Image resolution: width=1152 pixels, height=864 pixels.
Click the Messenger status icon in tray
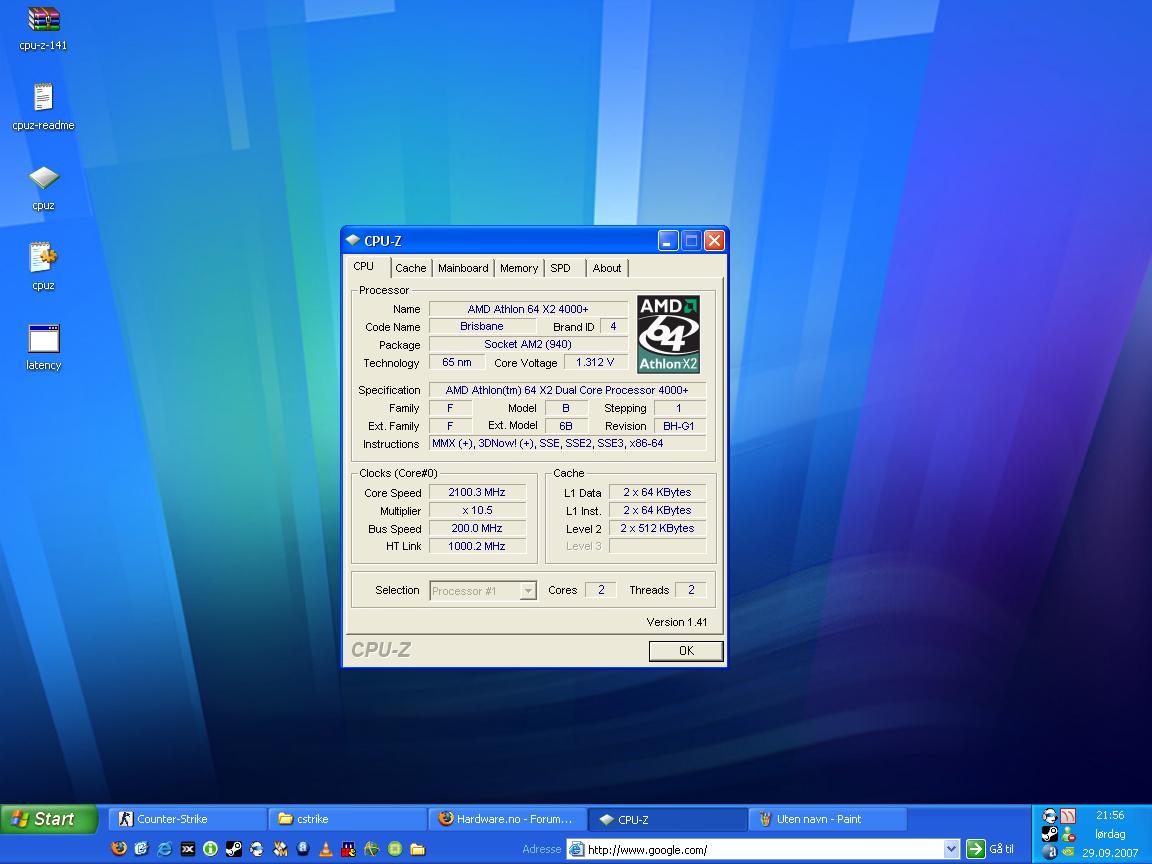[x=1068, y=834]
